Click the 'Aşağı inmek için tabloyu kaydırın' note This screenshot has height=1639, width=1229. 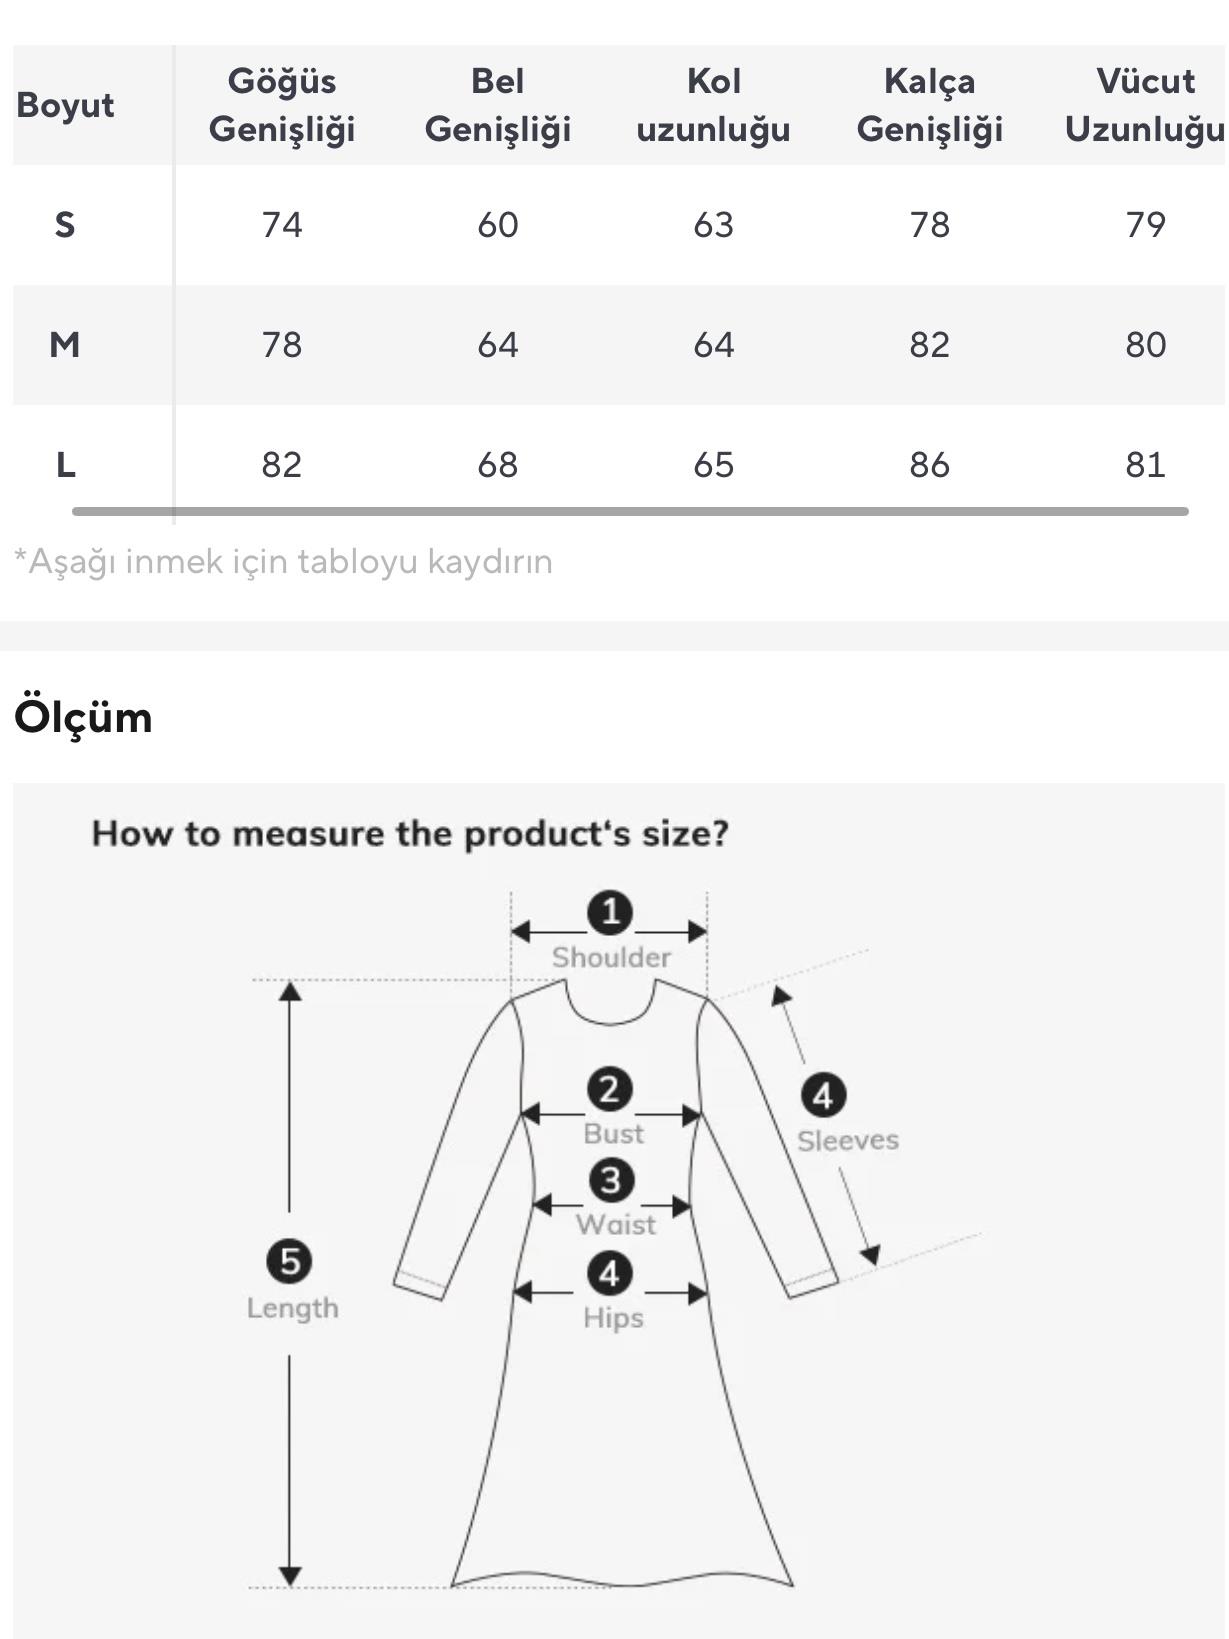pos(283,562)
